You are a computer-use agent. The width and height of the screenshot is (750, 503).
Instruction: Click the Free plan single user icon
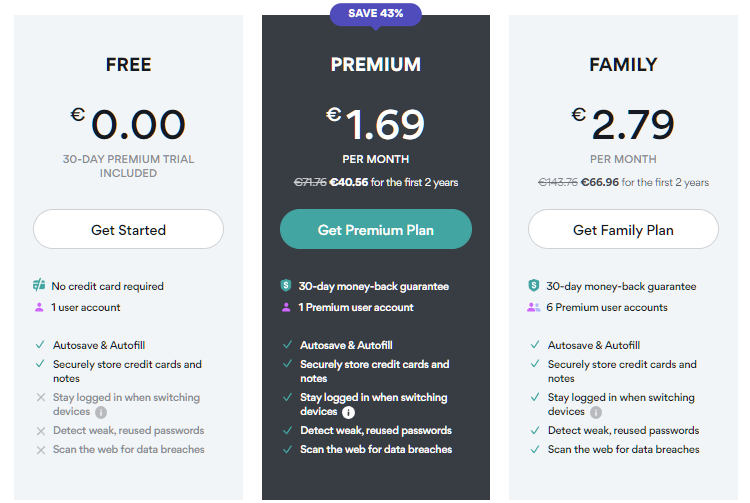[x=39, y=307]
